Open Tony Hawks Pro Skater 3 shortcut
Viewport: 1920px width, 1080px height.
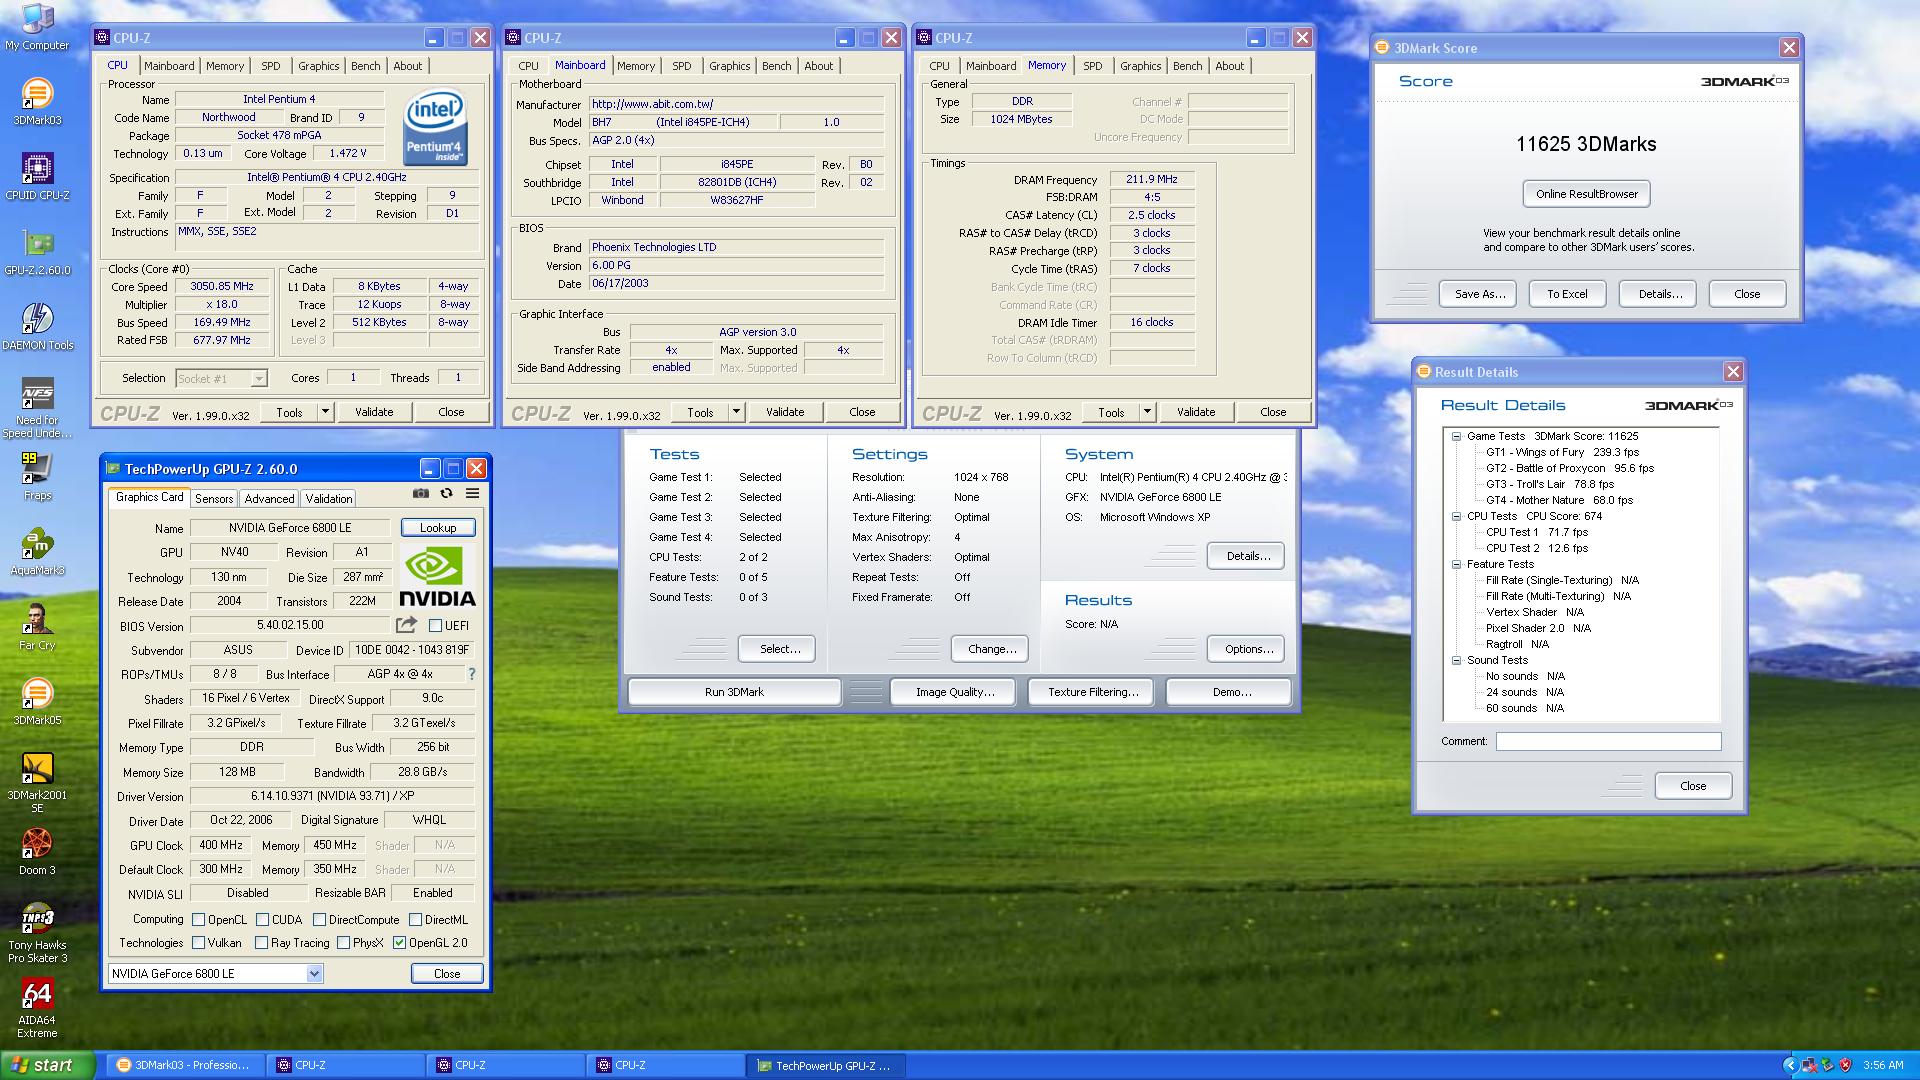[37, 933]
